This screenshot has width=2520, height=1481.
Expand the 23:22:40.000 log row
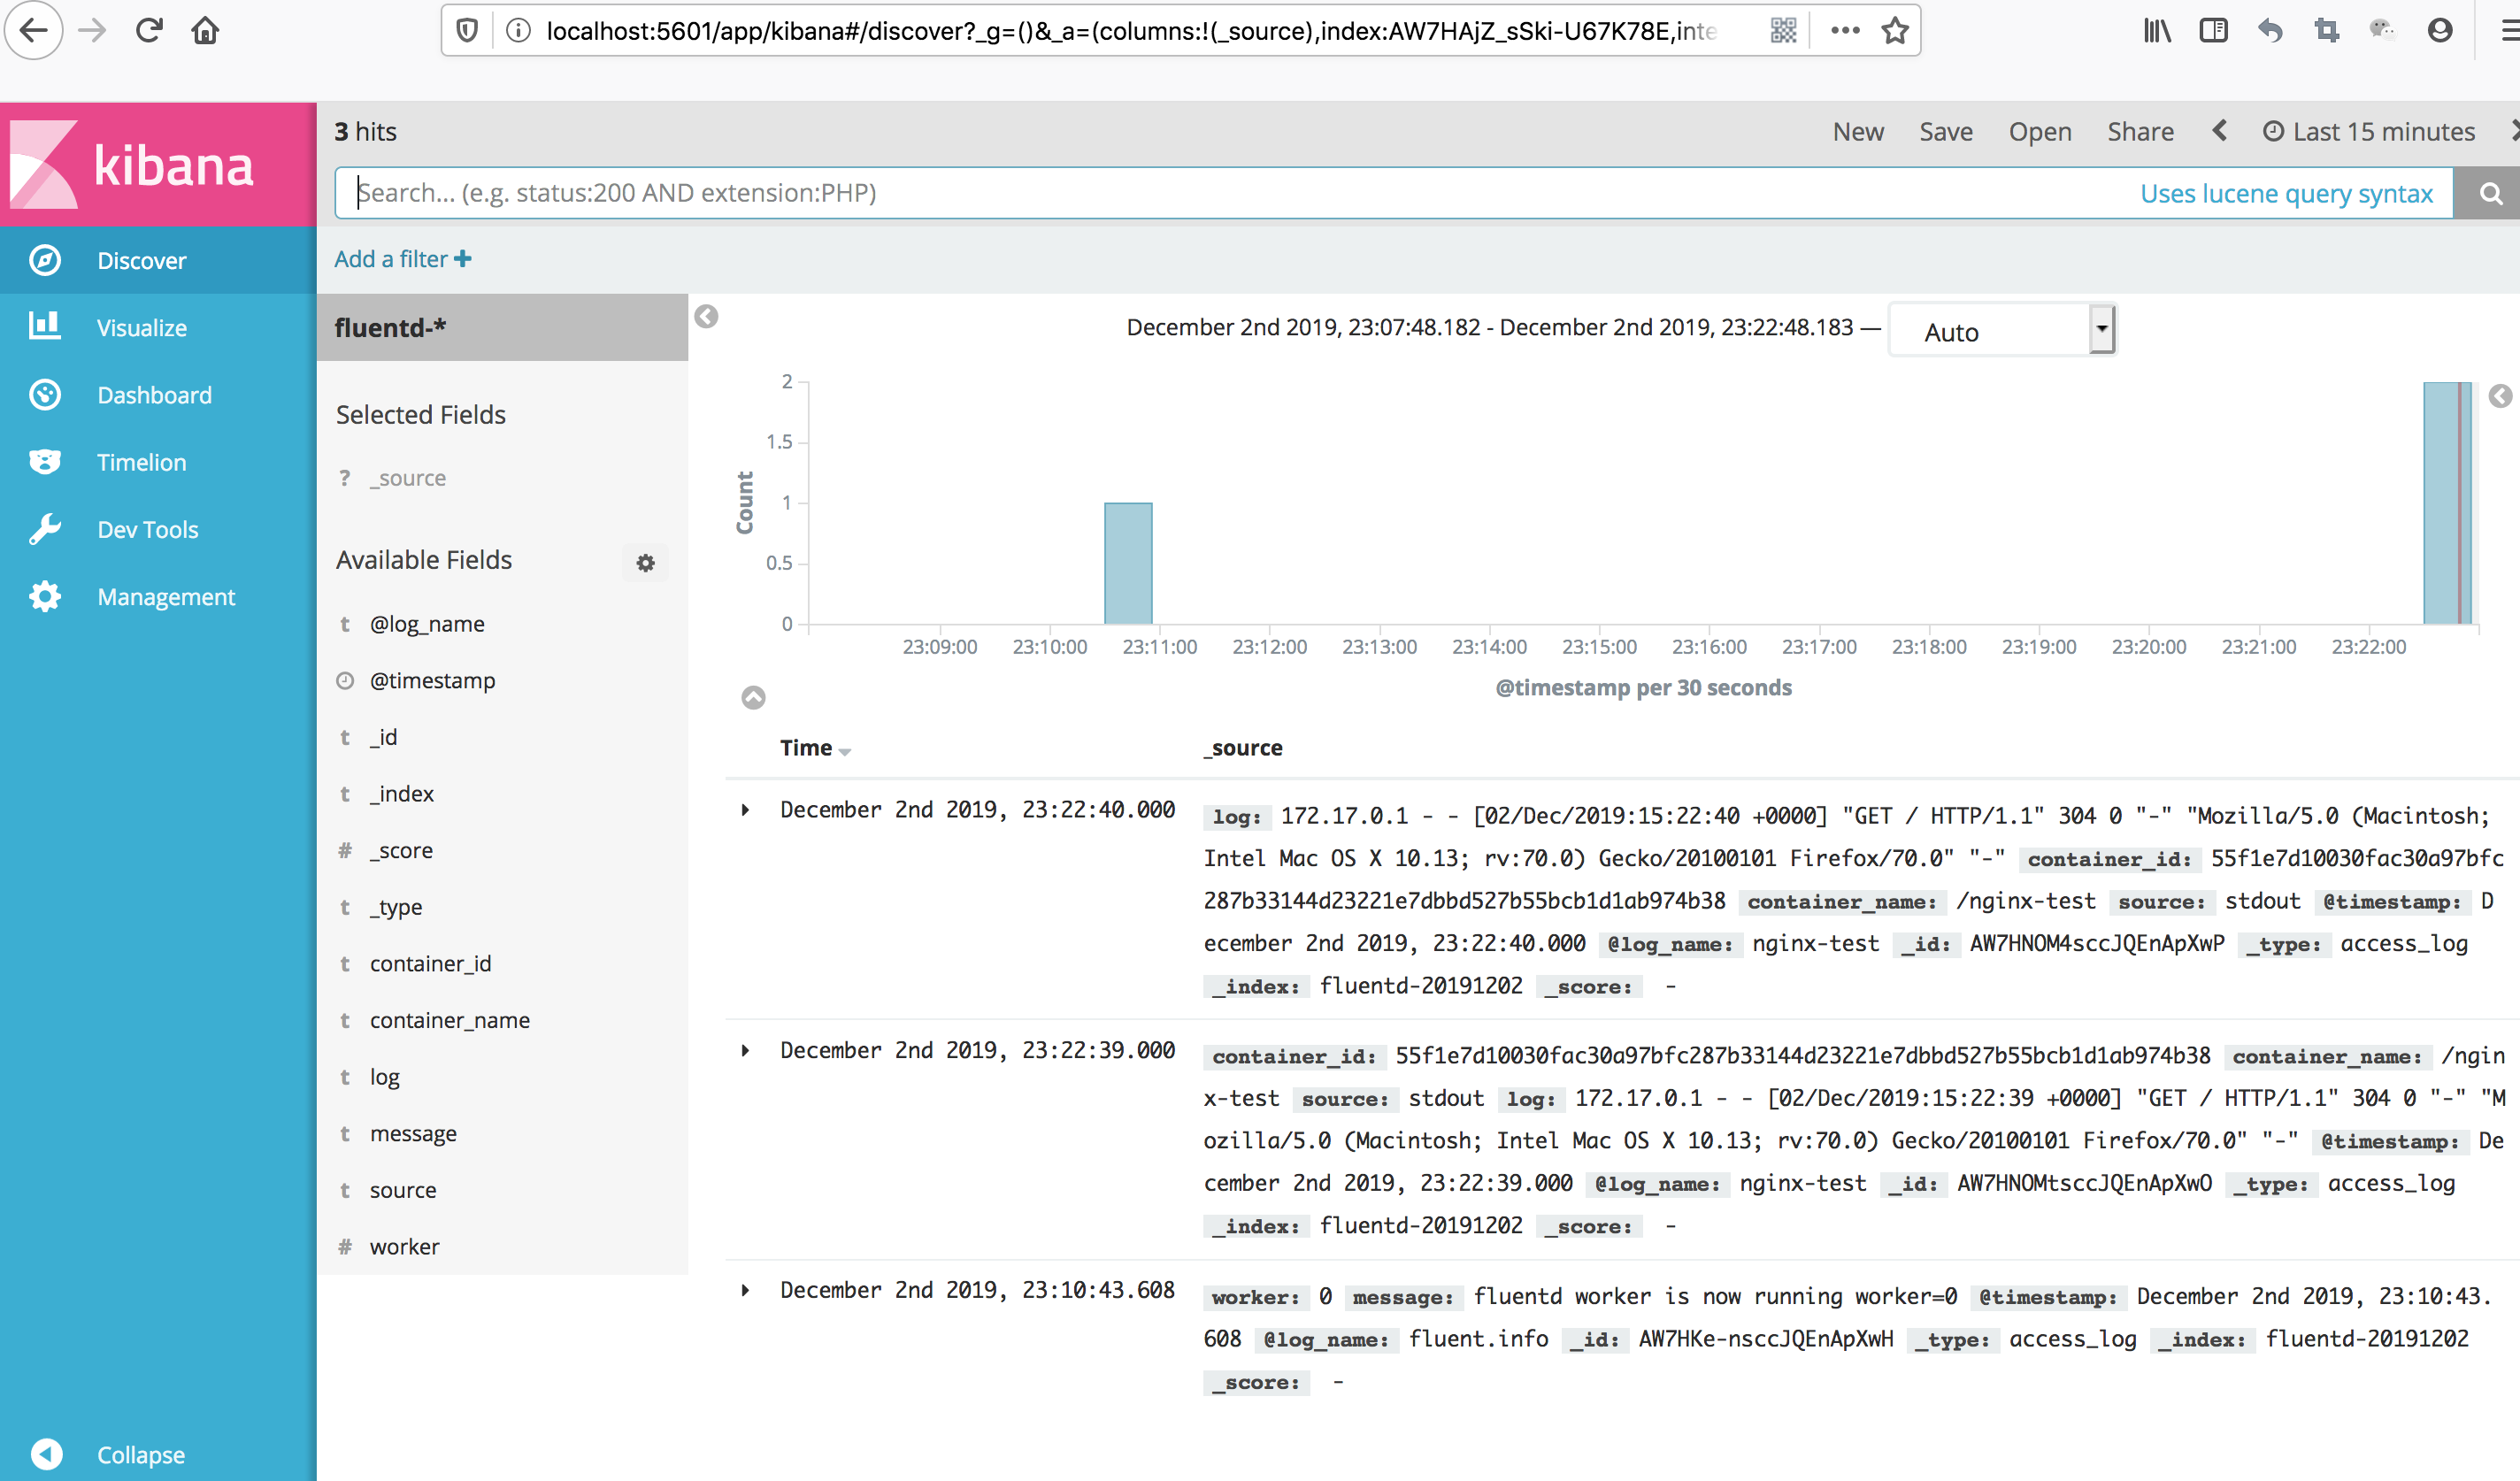745,810
